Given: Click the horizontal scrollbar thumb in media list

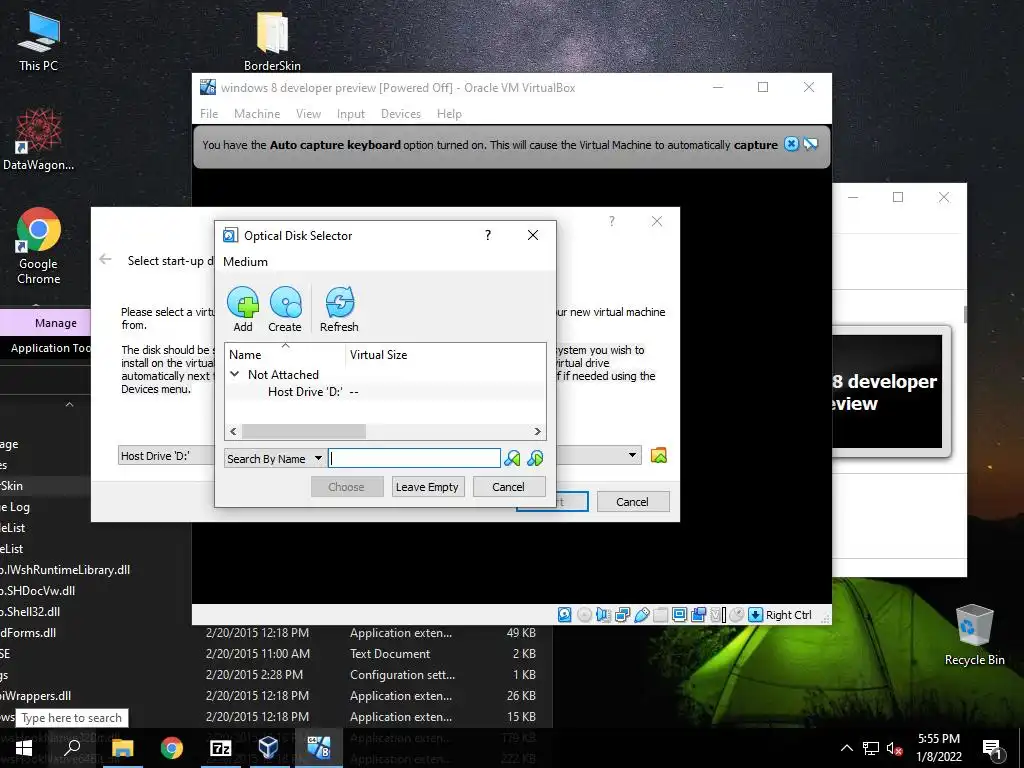Looking at the screenshot, I should [x=304, y=431].
